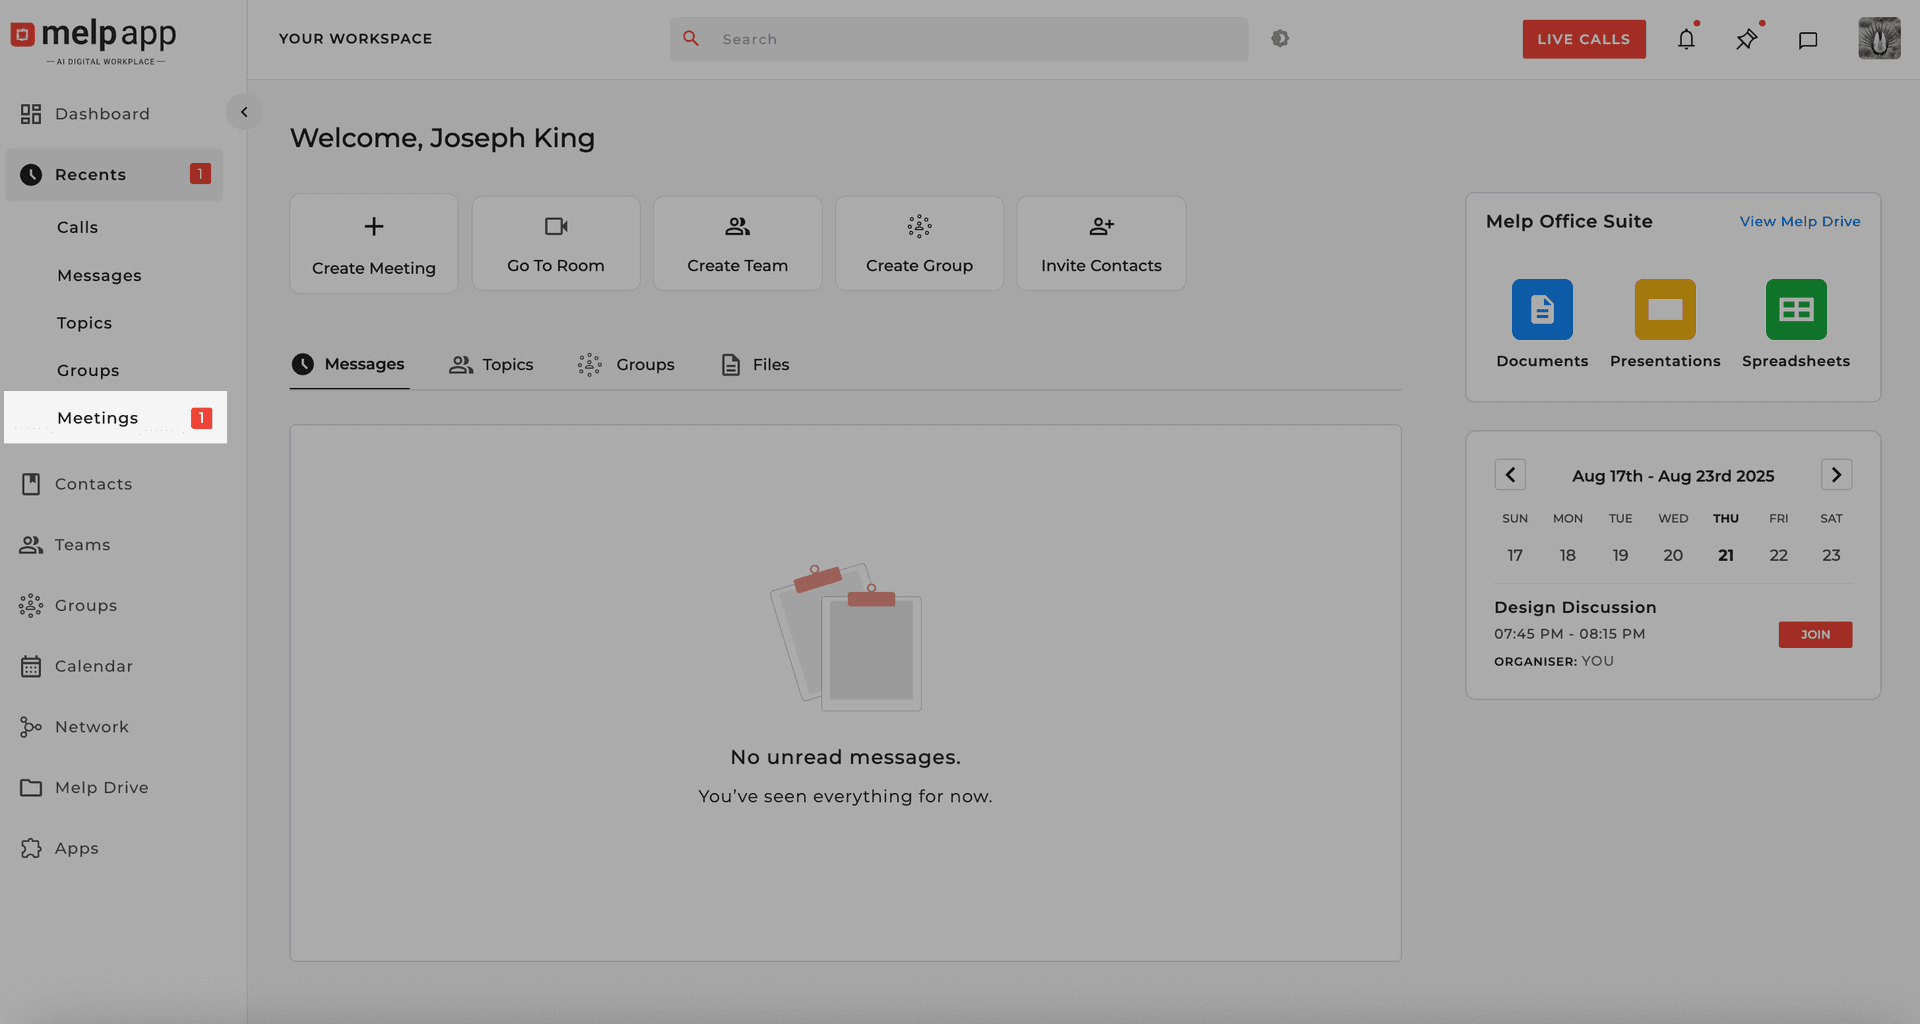Select Sunday 17 in the calendar
The image size is (1920, 1024).
pyautogui.click(x=1514, y=555)
